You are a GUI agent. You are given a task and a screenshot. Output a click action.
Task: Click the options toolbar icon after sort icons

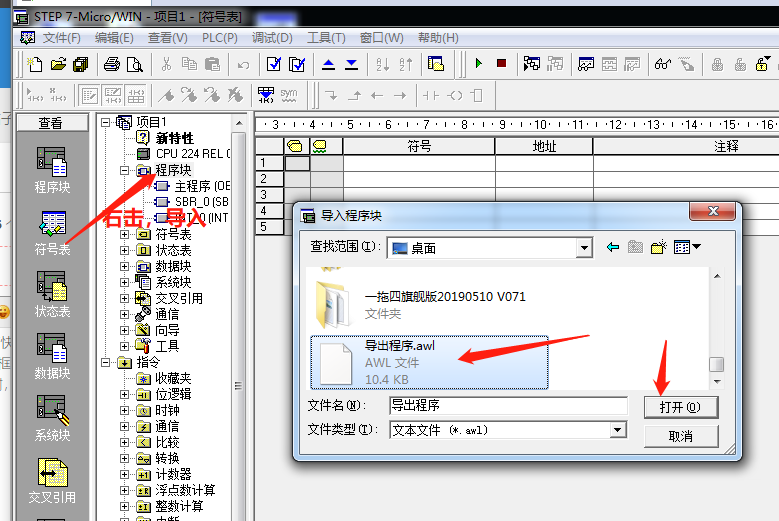[x=436, y=64]
